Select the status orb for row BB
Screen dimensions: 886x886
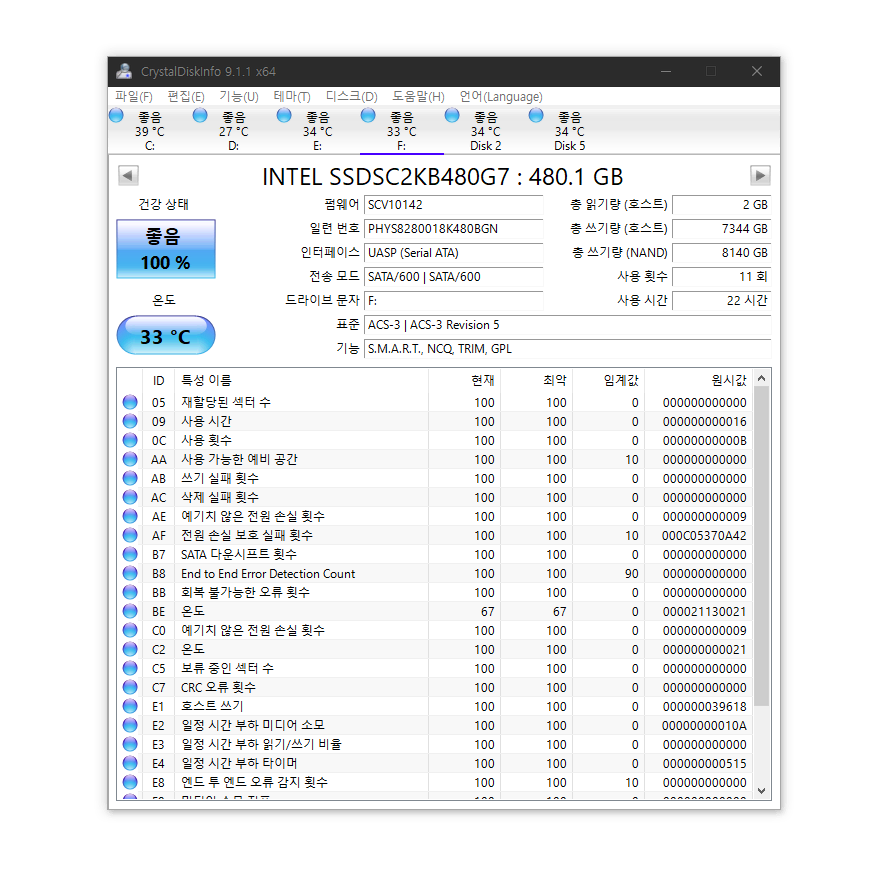(130, 592)
